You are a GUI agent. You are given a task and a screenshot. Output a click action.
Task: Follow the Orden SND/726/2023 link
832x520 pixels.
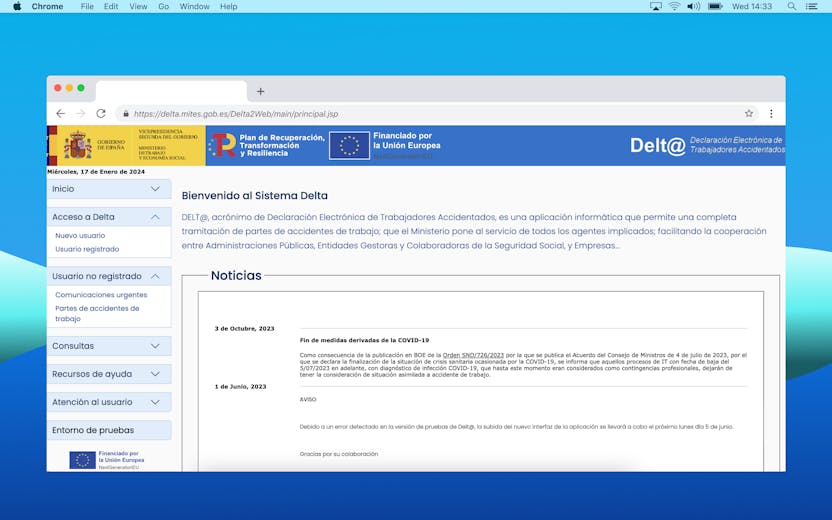tap(473, 355)
